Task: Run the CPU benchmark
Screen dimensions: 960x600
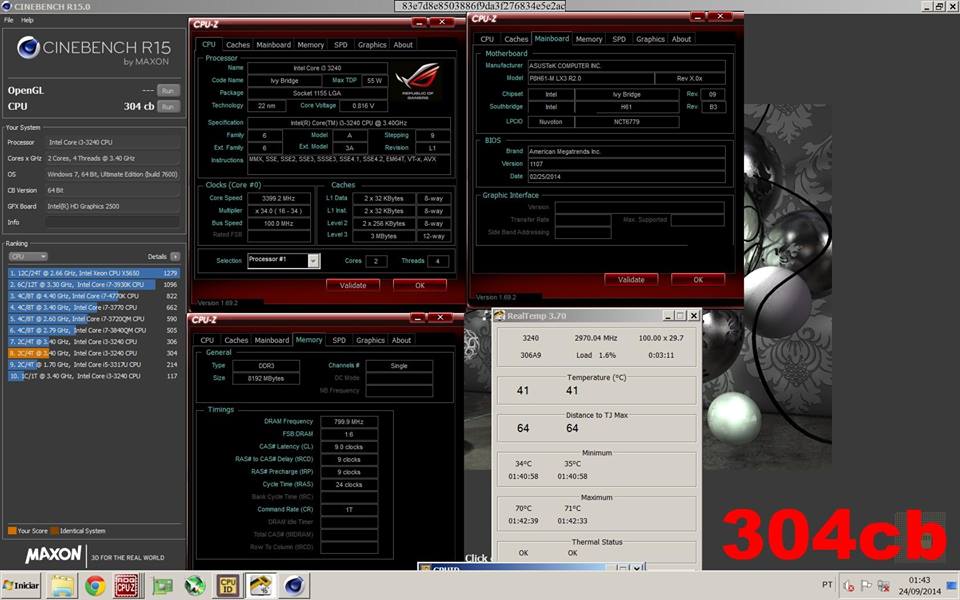Action: [x=168, y=107]
